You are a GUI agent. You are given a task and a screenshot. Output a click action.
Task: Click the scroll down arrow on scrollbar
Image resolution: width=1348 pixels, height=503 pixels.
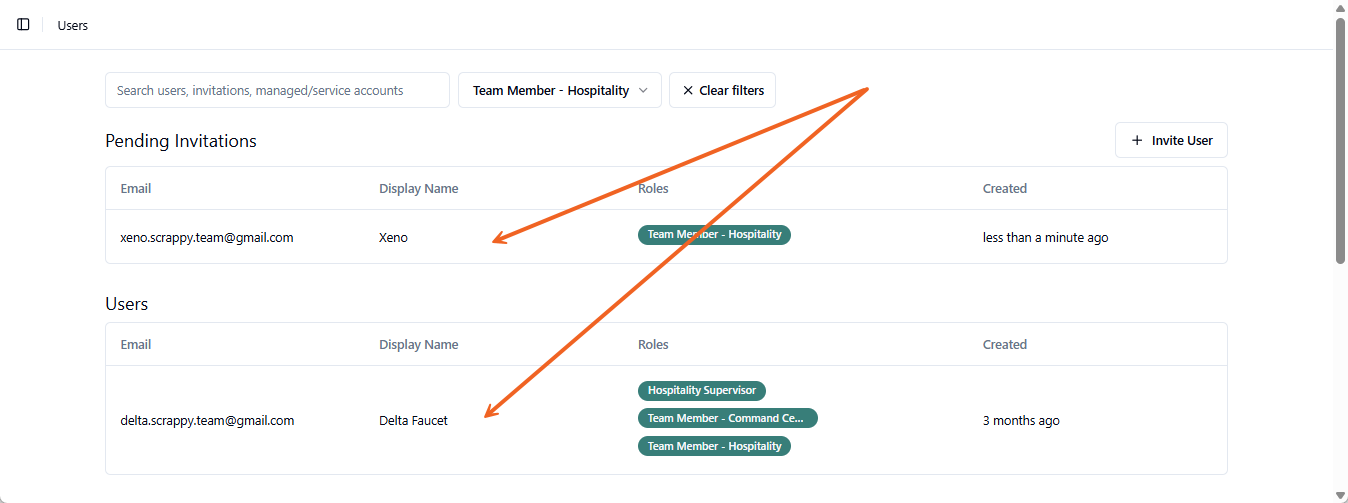tap(1340, 494)
